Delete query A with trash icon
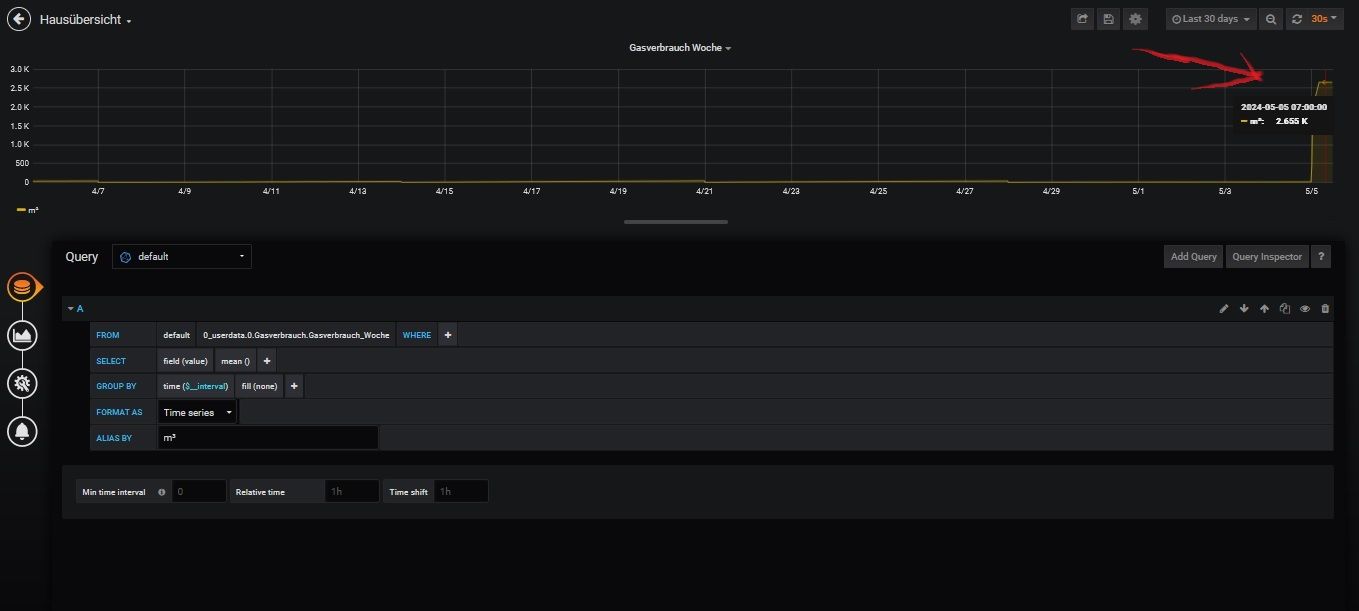Image resolution: width=1359 pixels, height=611 pixels. click(1326, 309)
